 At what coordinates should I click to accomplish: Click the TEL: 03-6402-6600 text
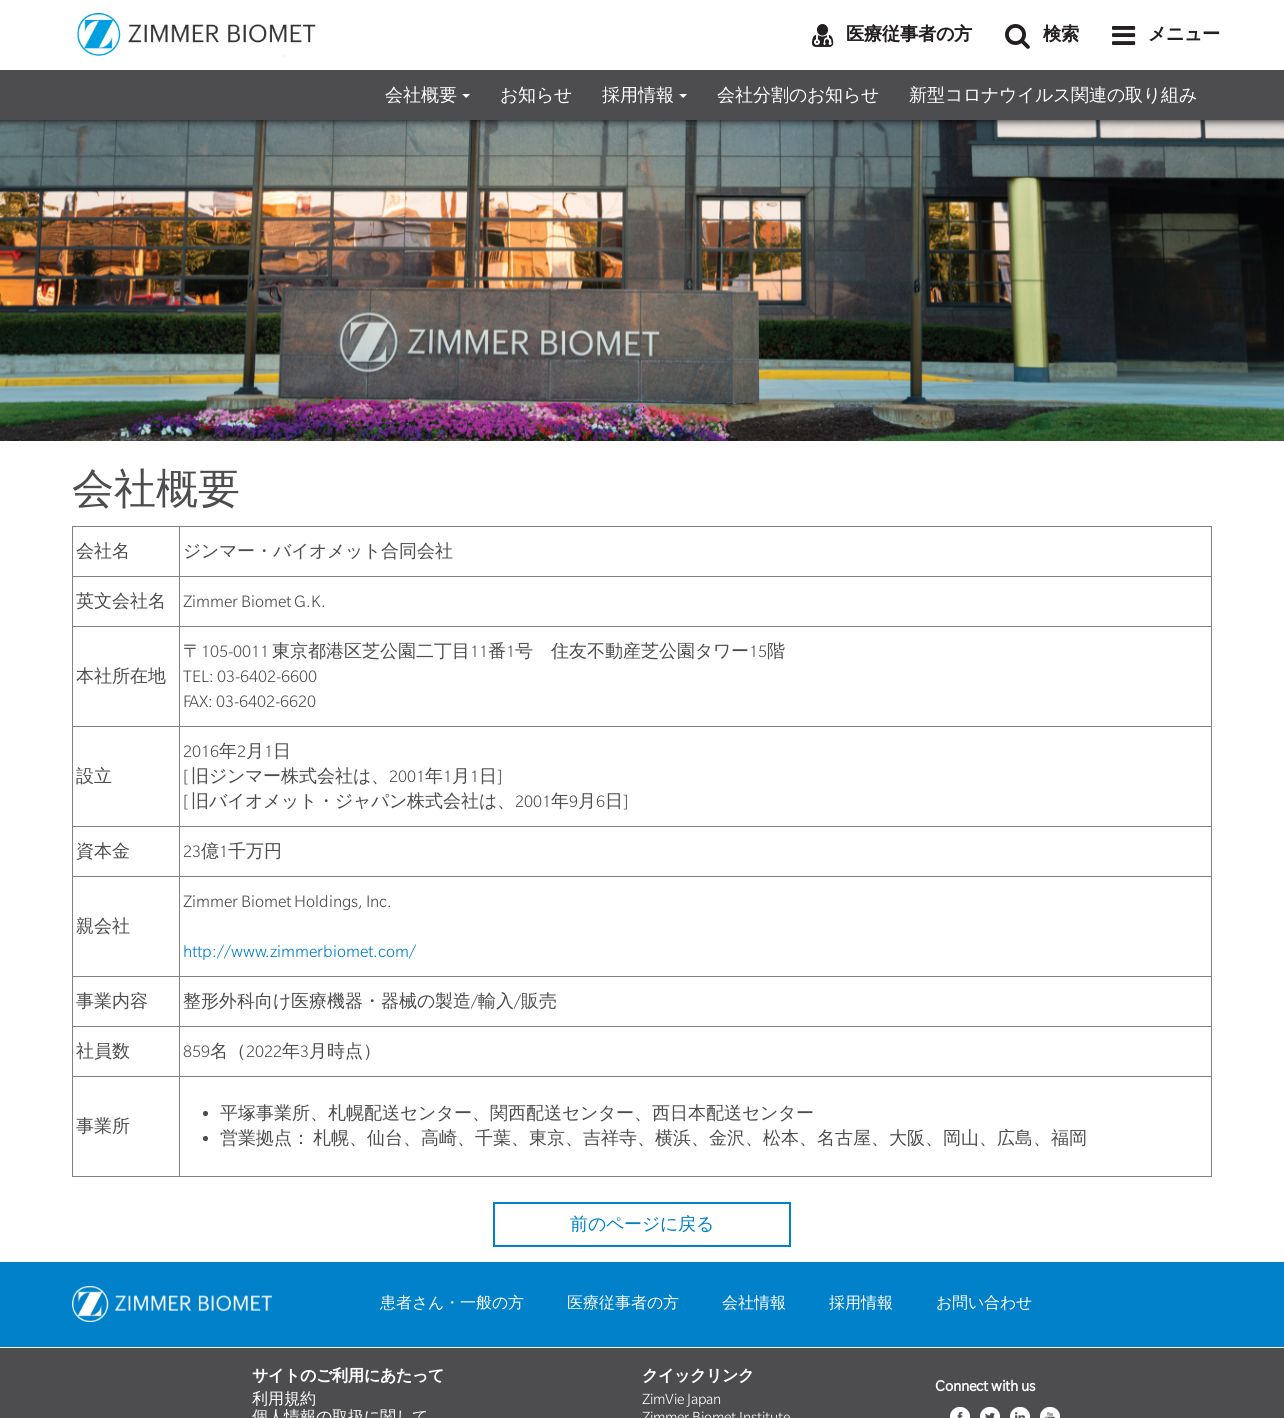(x=250, y=677)
